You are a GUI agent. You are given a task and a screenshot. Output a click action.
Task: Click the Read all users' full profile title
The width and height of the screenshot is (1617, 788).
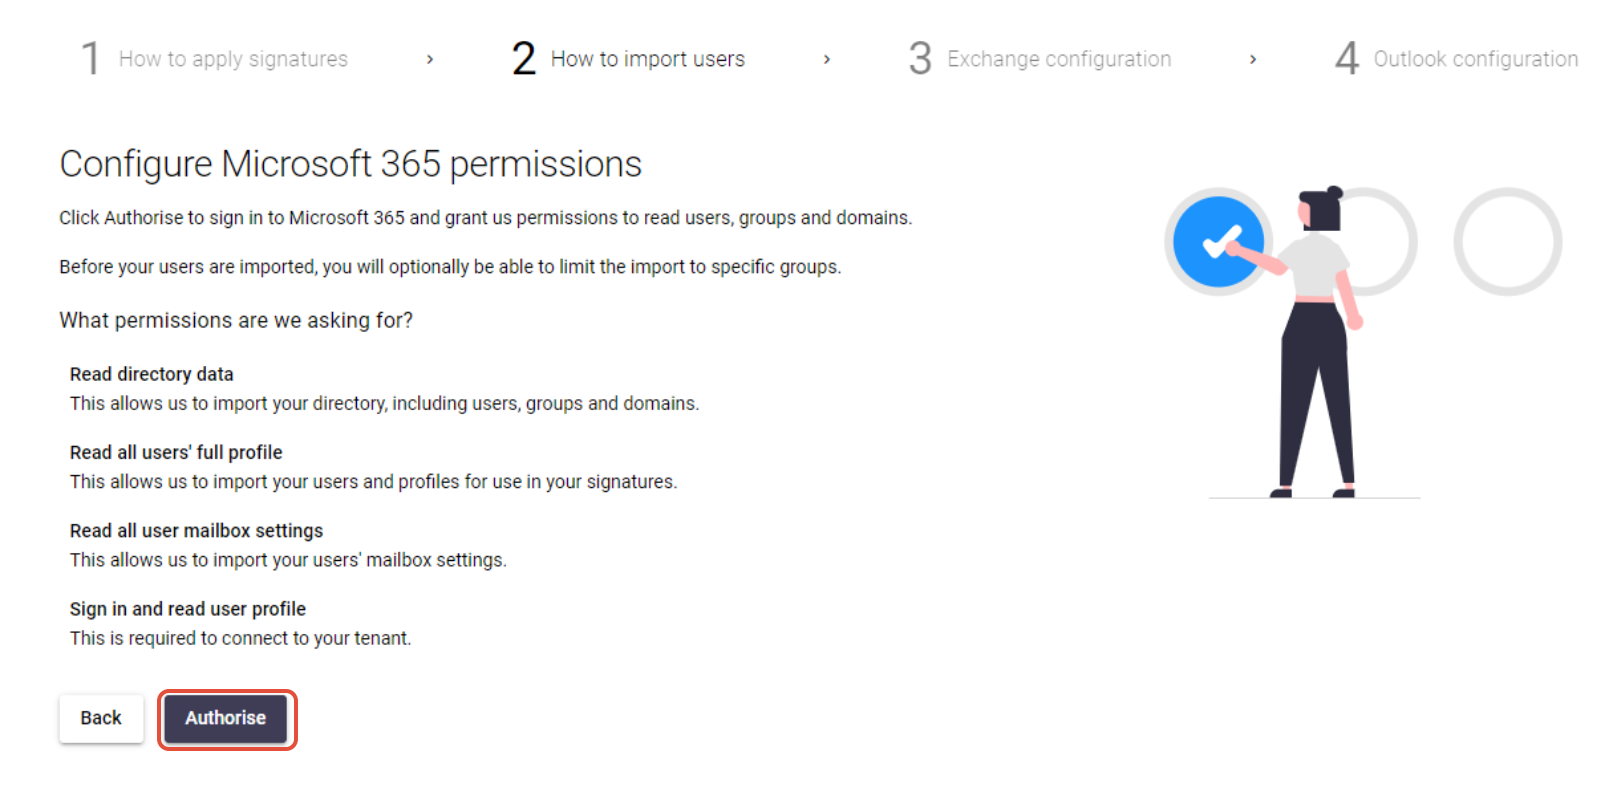(176, 452)
